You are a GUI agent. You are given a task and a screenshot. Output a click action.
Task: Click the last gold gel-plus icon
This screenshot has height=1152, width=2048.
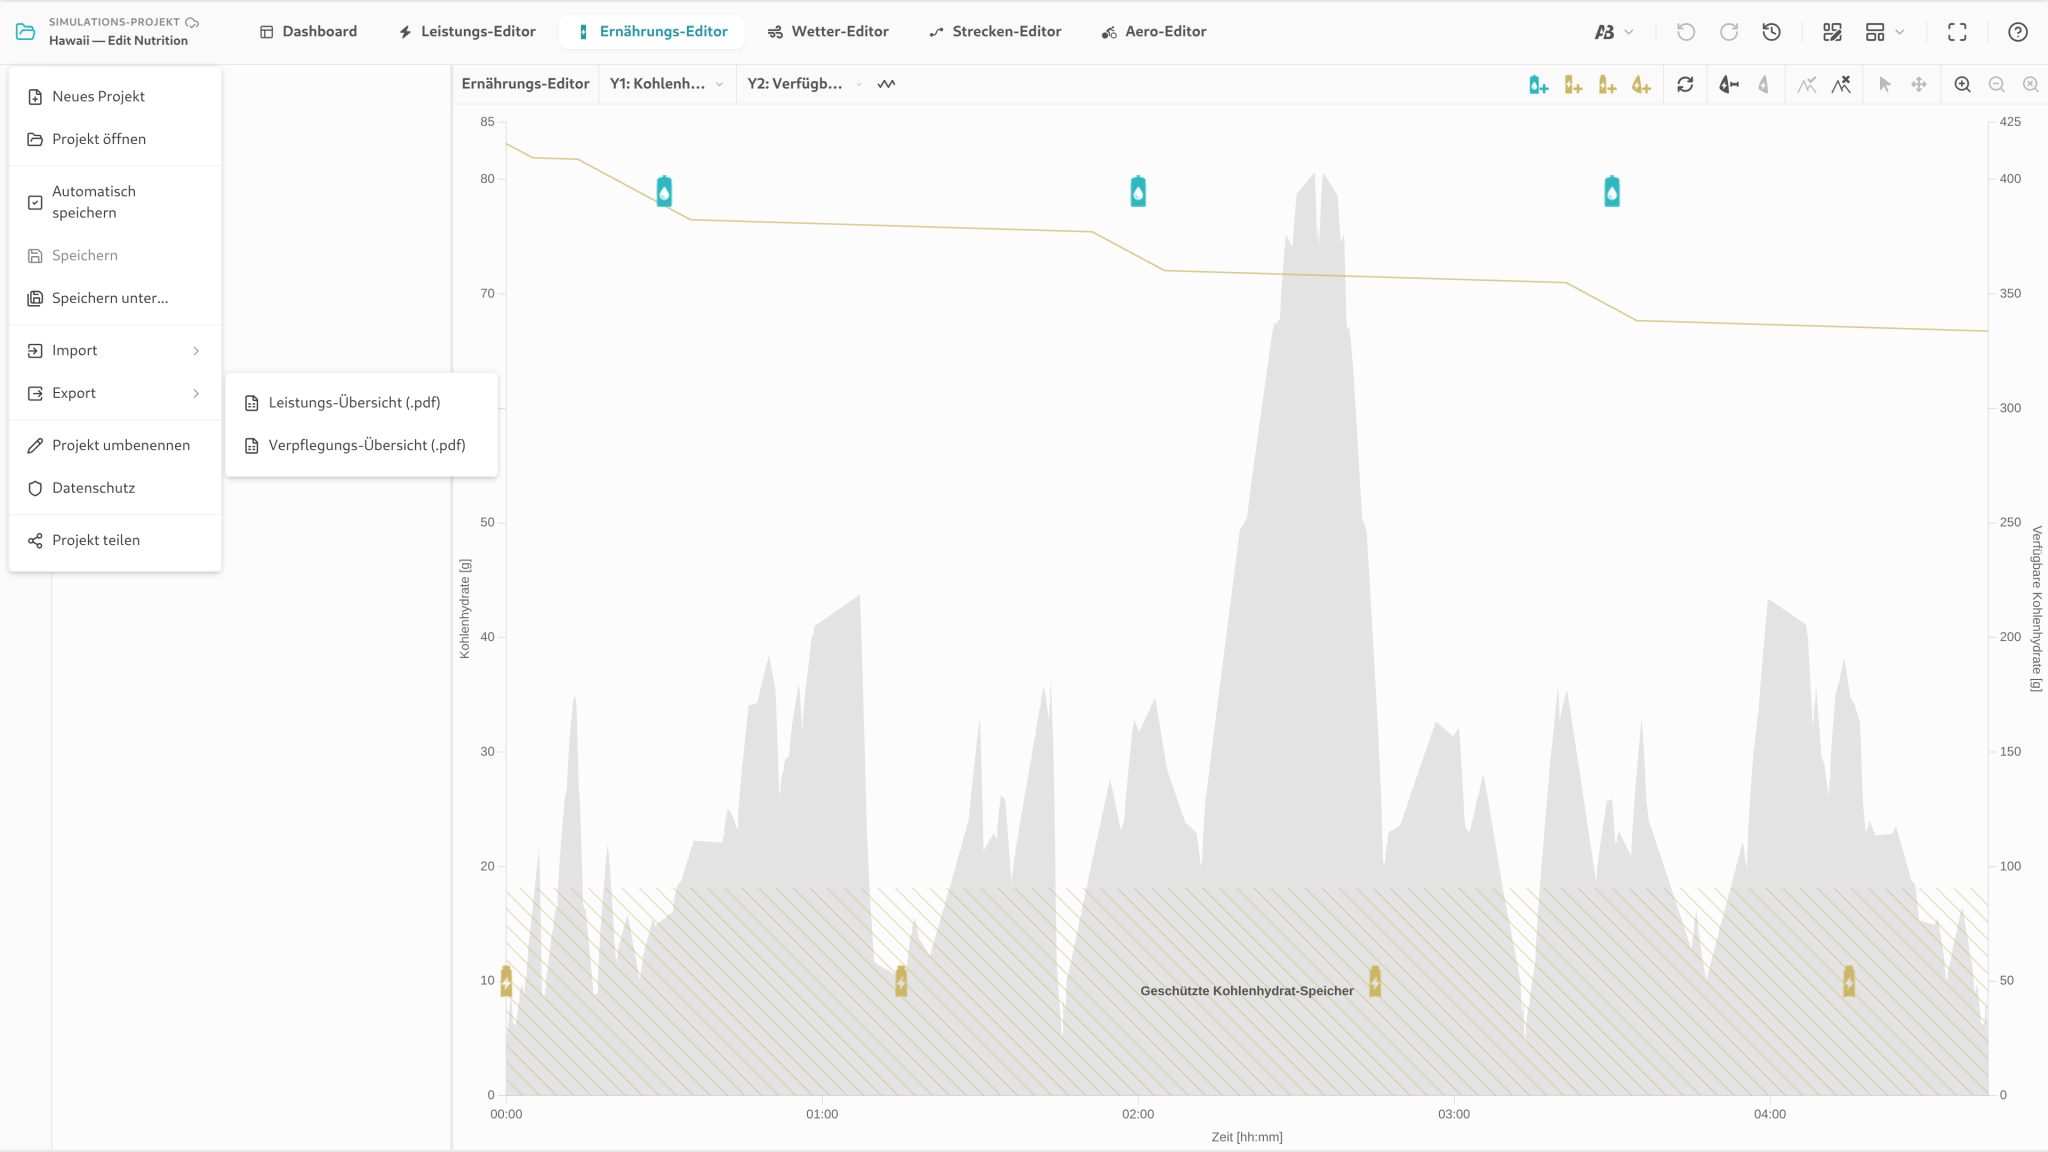pyautogui.click(x=1641, y=85)
